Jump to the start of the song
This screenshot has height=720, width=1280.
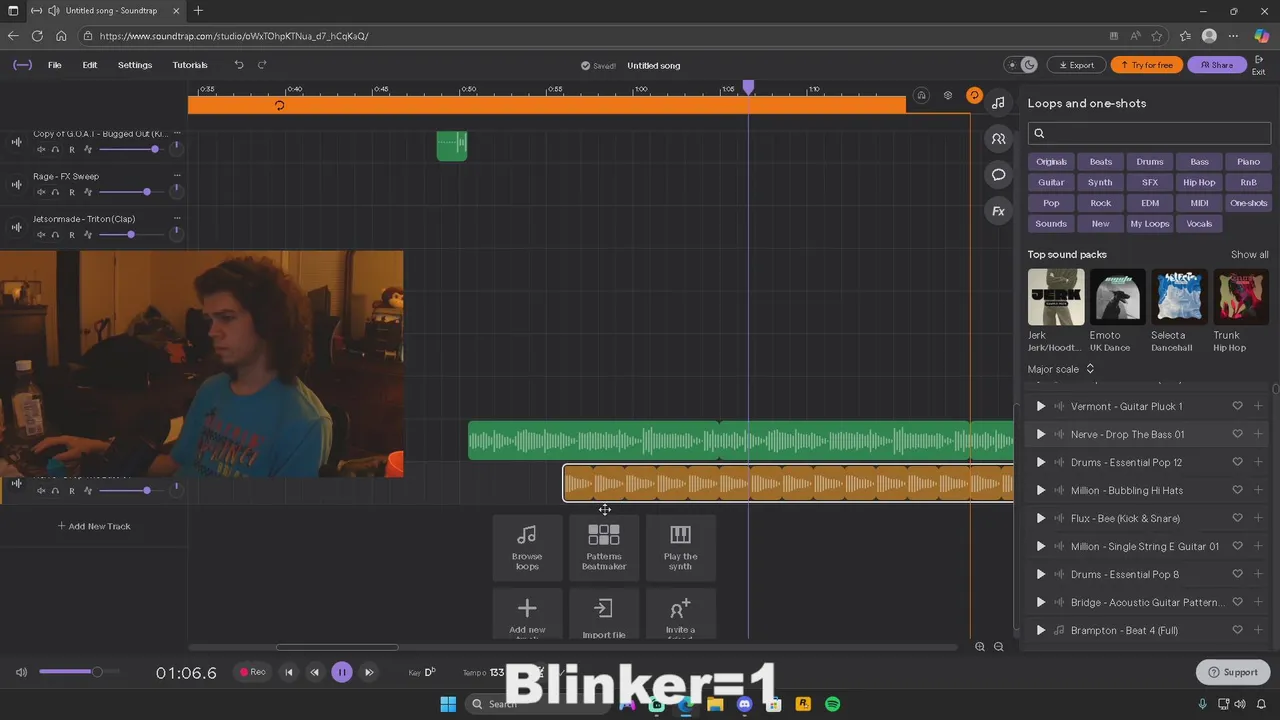click(289, 672)
